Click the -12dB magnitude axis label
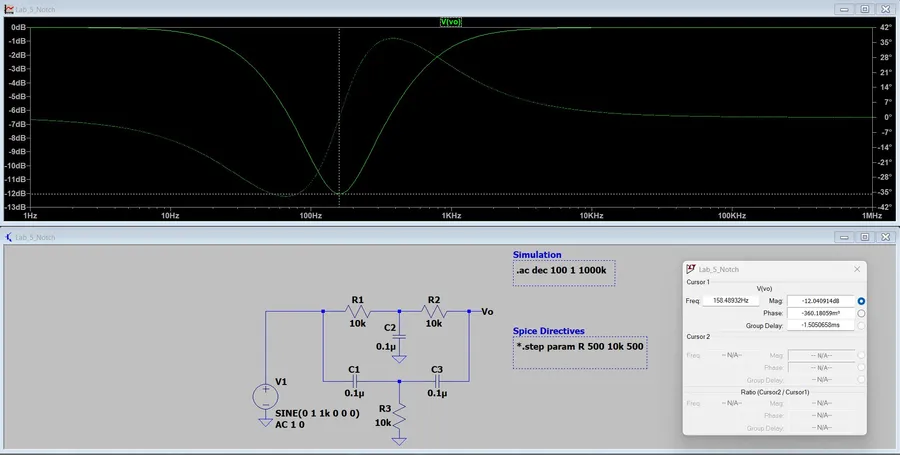900x455 pixels. [x=16, y=193]
